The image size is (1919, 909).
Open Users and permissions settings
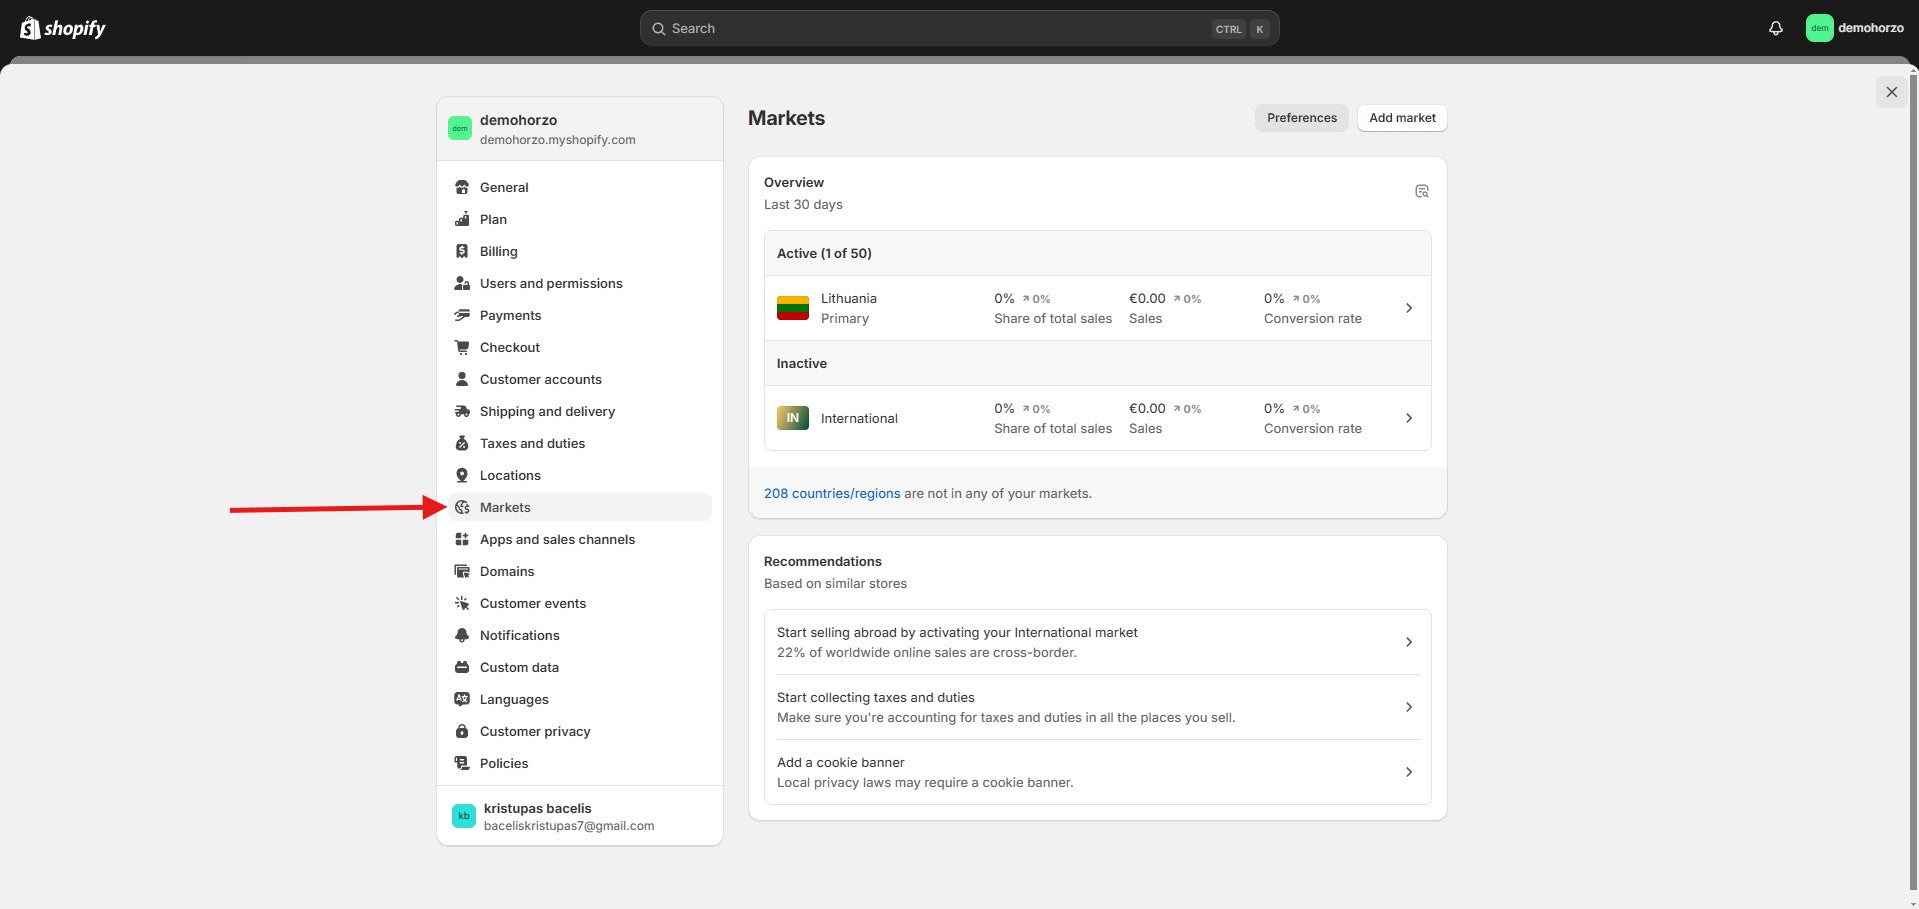(550, 283)
